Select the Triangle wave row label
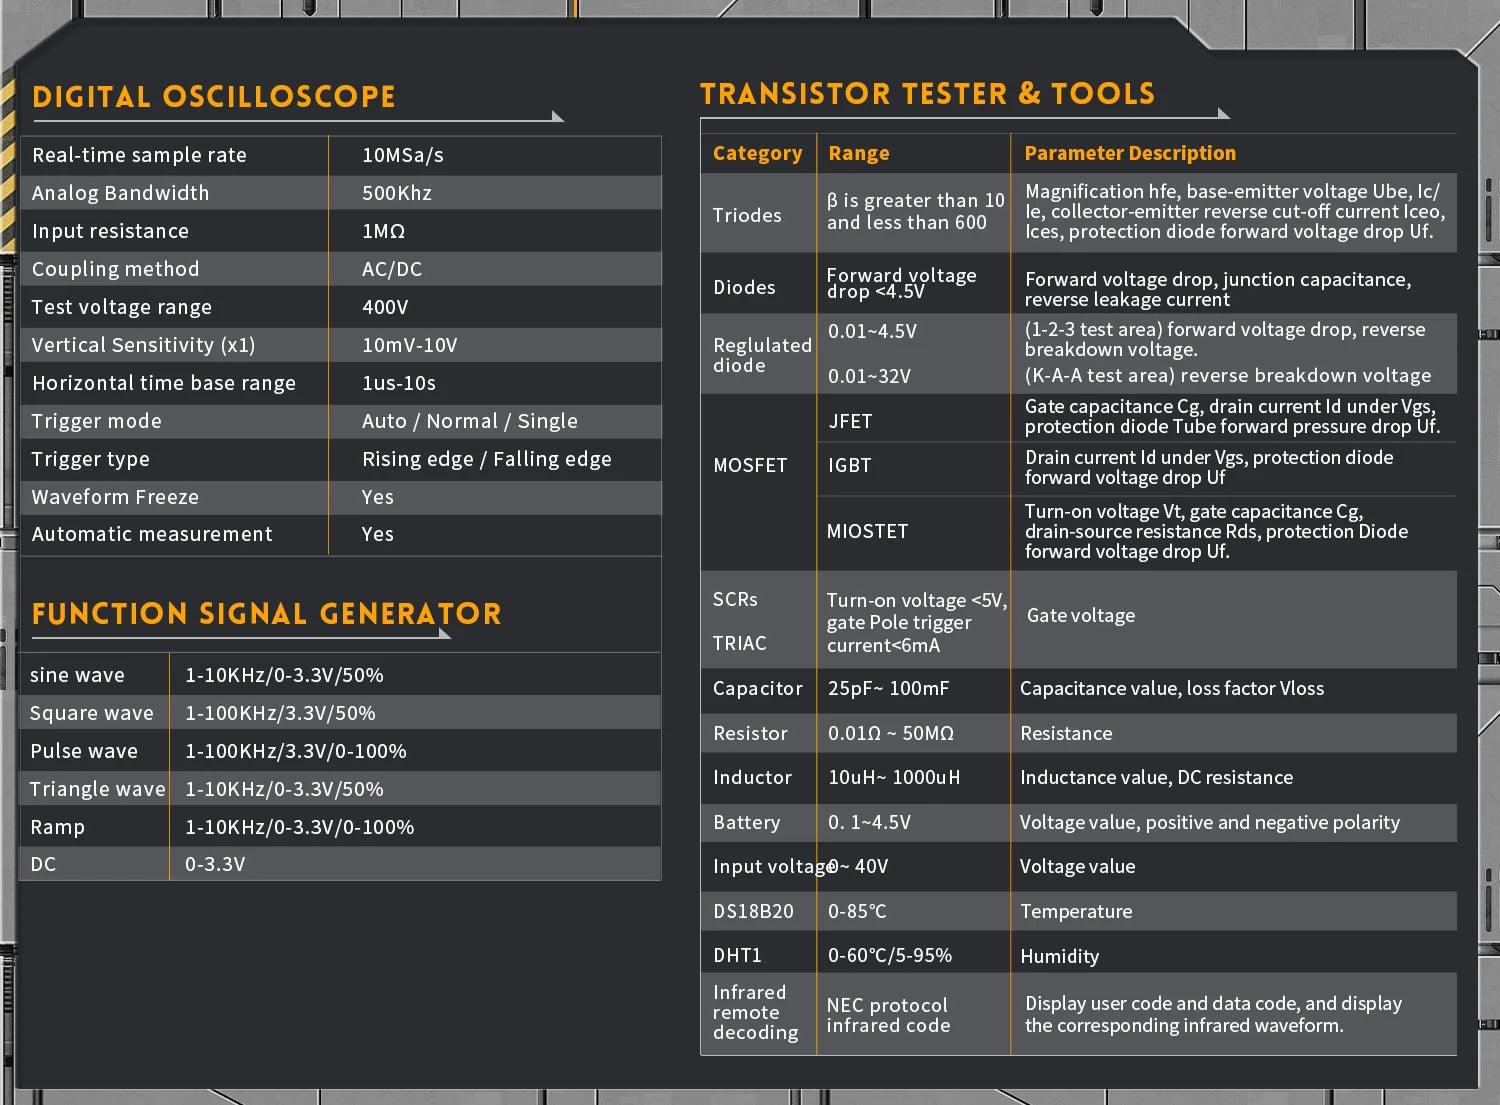This screenshot has height=1105, width=1500. coord(97,789)
